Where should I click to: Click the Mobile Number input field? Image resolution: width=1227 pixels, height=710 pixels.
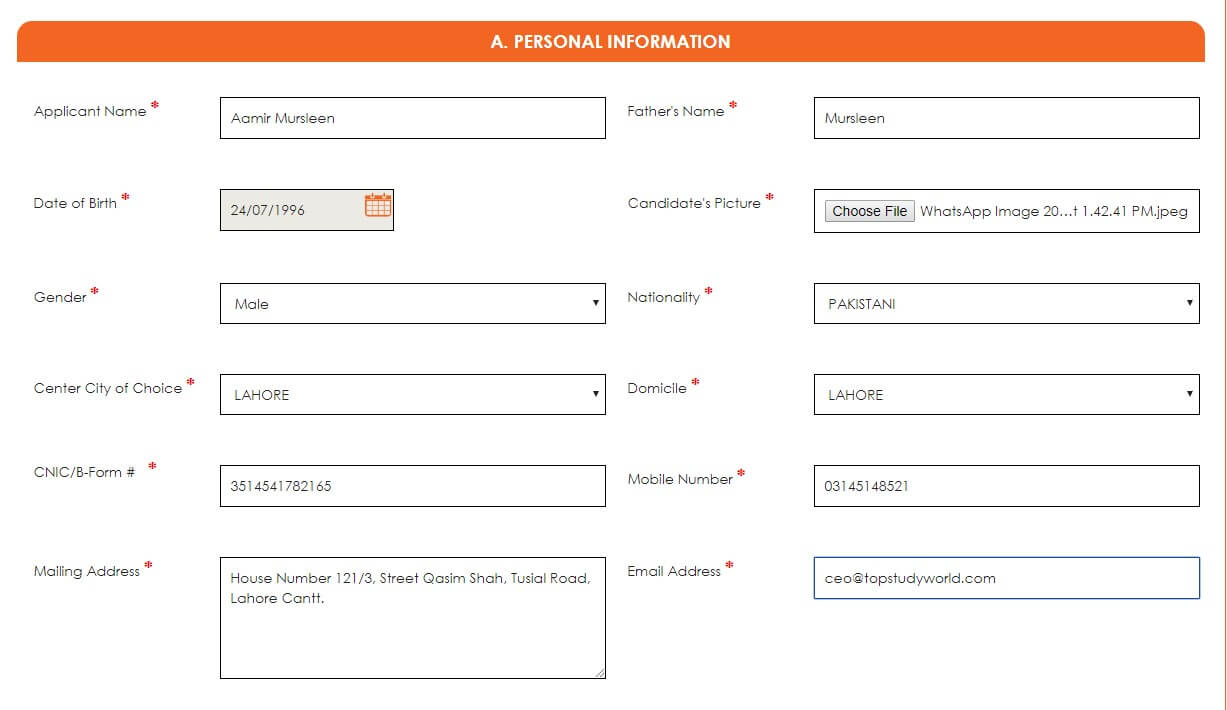click(1006, 486)
